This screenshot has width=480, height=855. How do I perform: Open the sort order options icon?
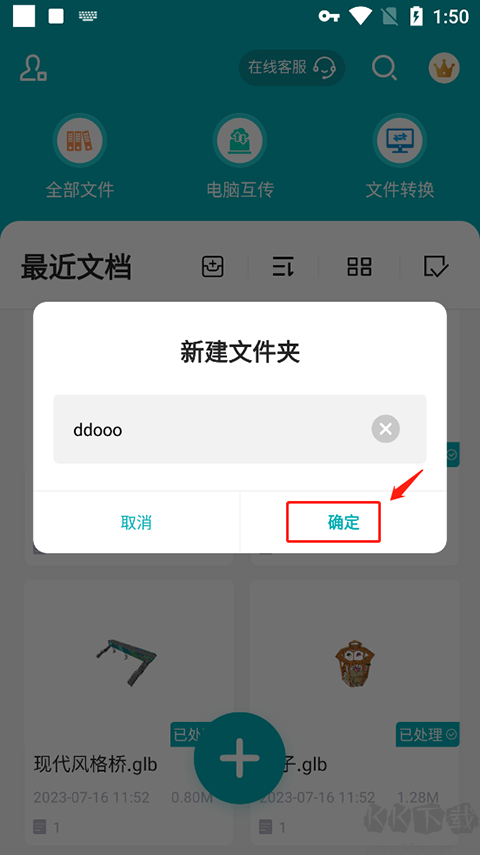point(283,267)
